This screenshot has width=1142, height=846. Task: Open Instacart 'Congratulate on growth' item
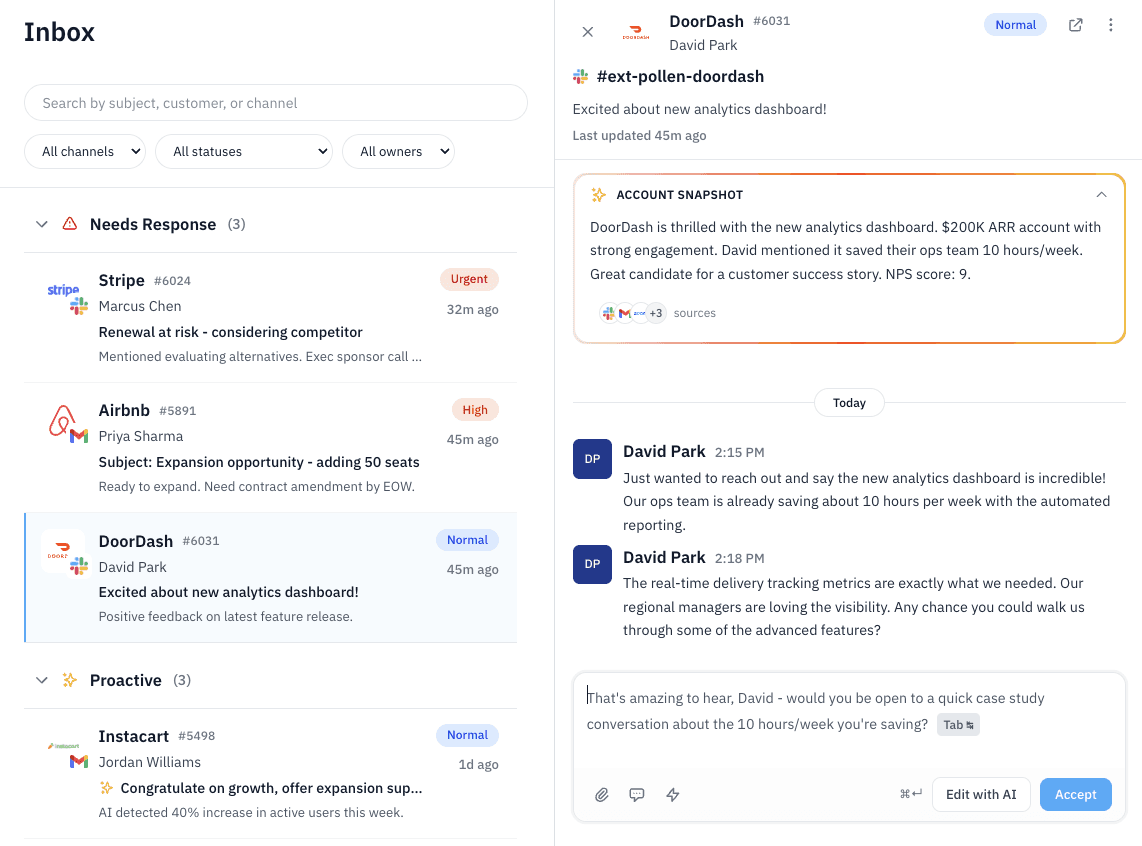tap(270, 773)
